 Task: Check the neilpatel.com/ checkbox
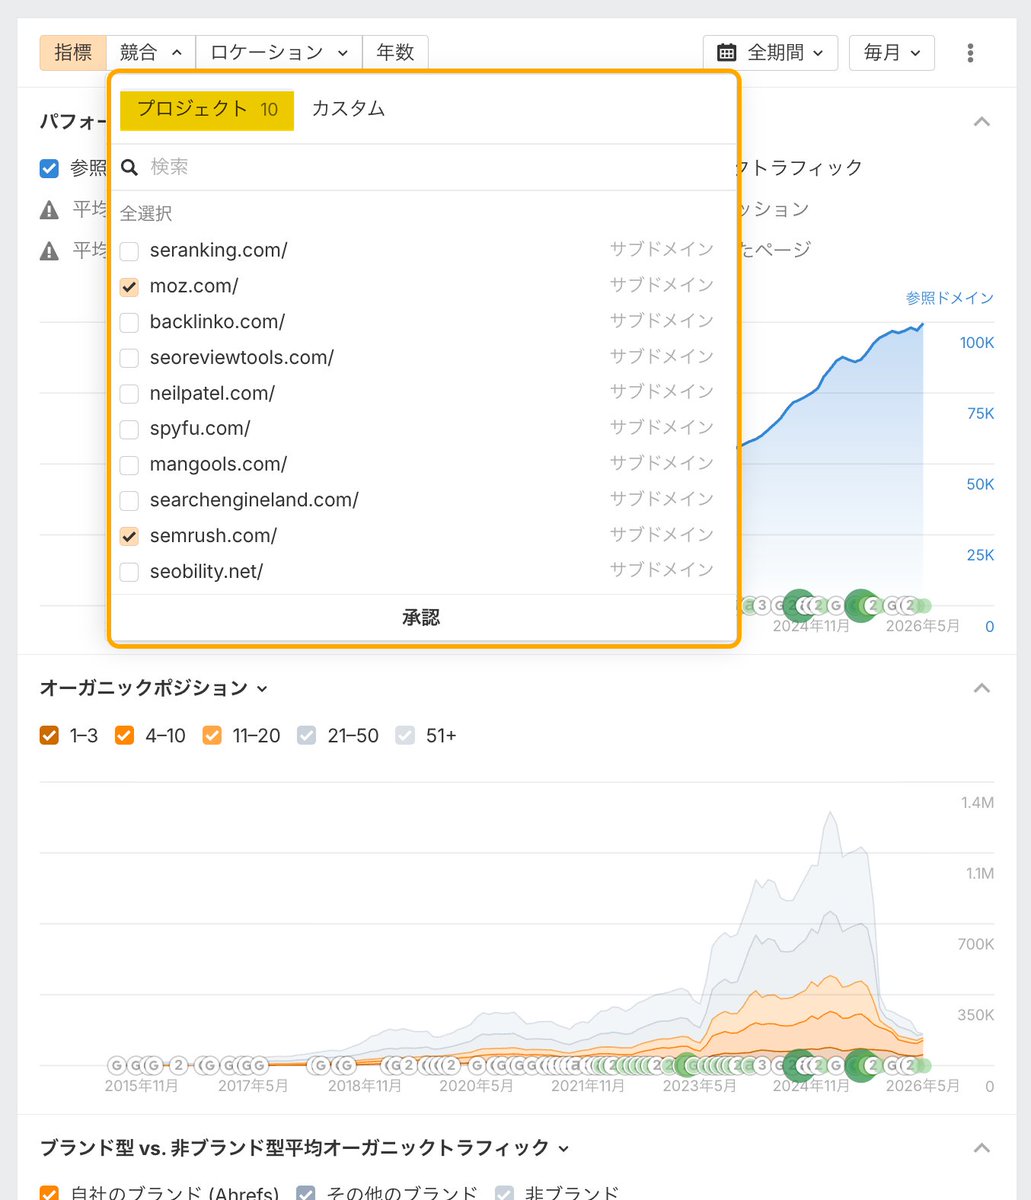tap(129, 394)
